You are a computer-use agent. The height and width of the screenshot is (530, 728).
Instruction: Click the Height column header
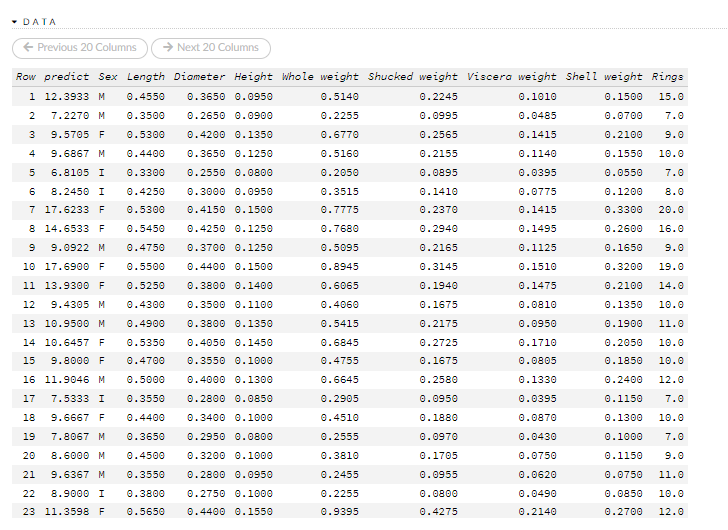click(x=254, y=77)
